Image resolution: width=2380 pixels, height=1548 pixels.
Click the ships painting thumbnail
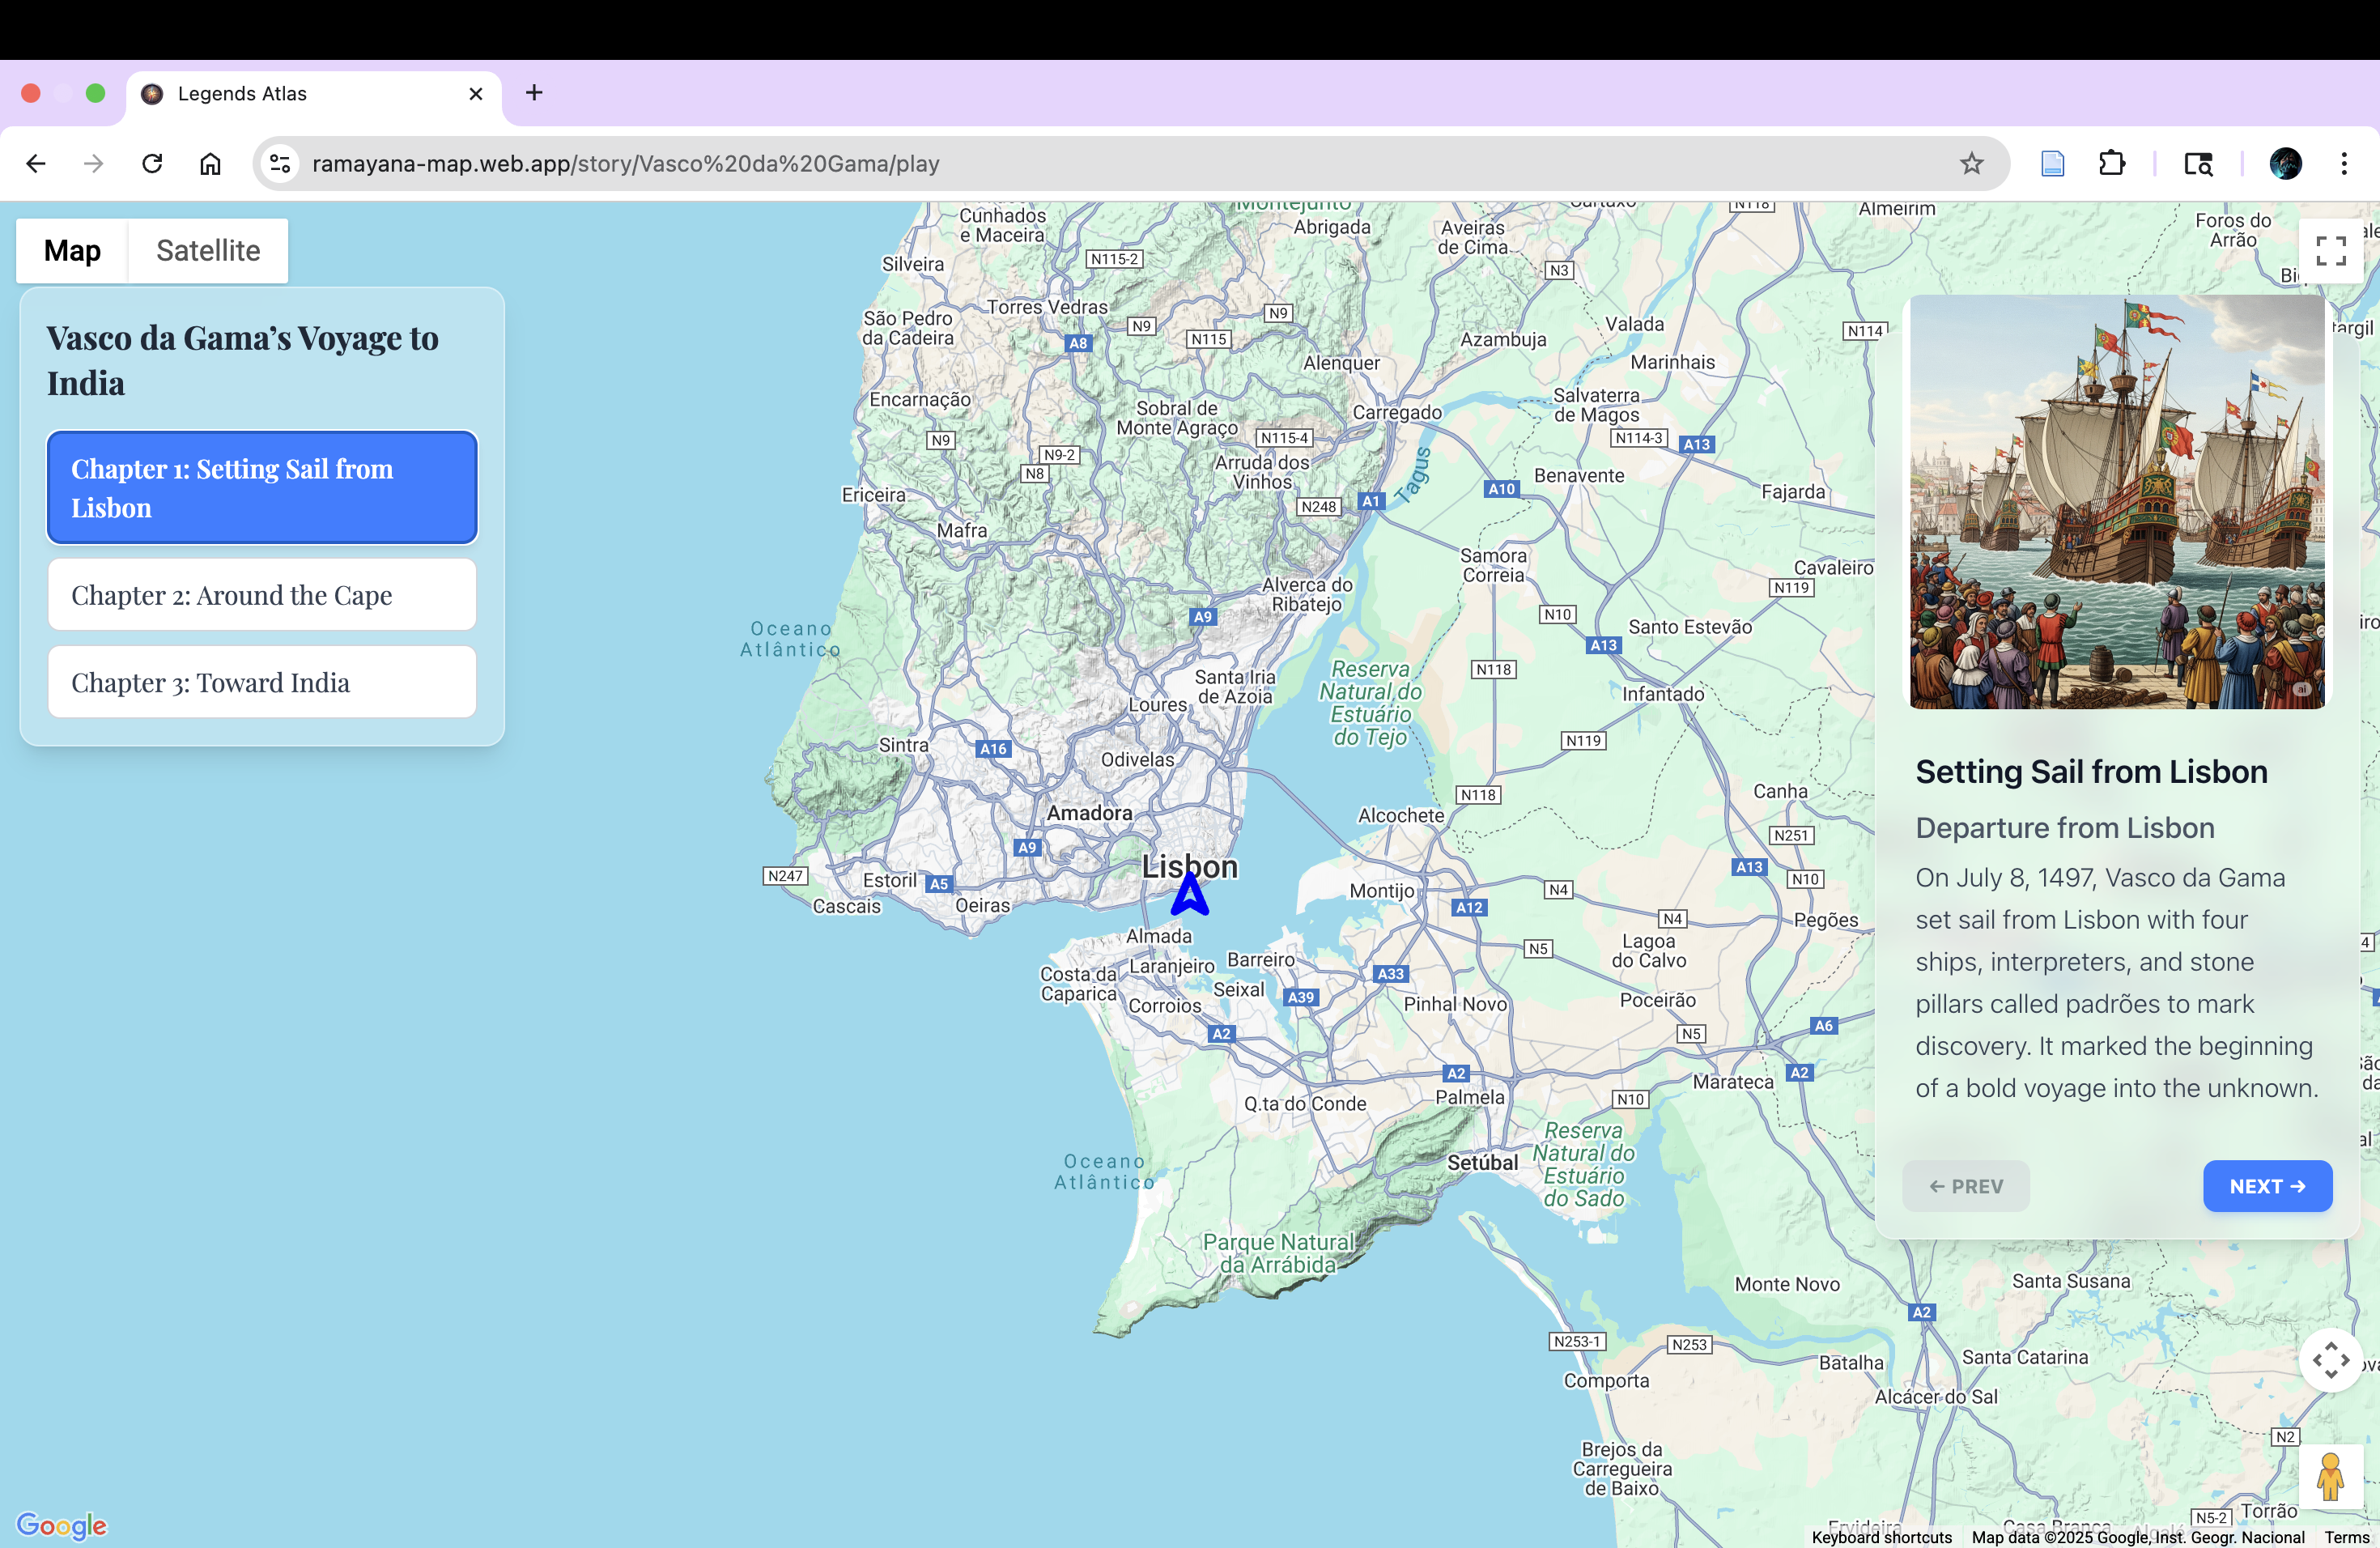coord(2116,502)
